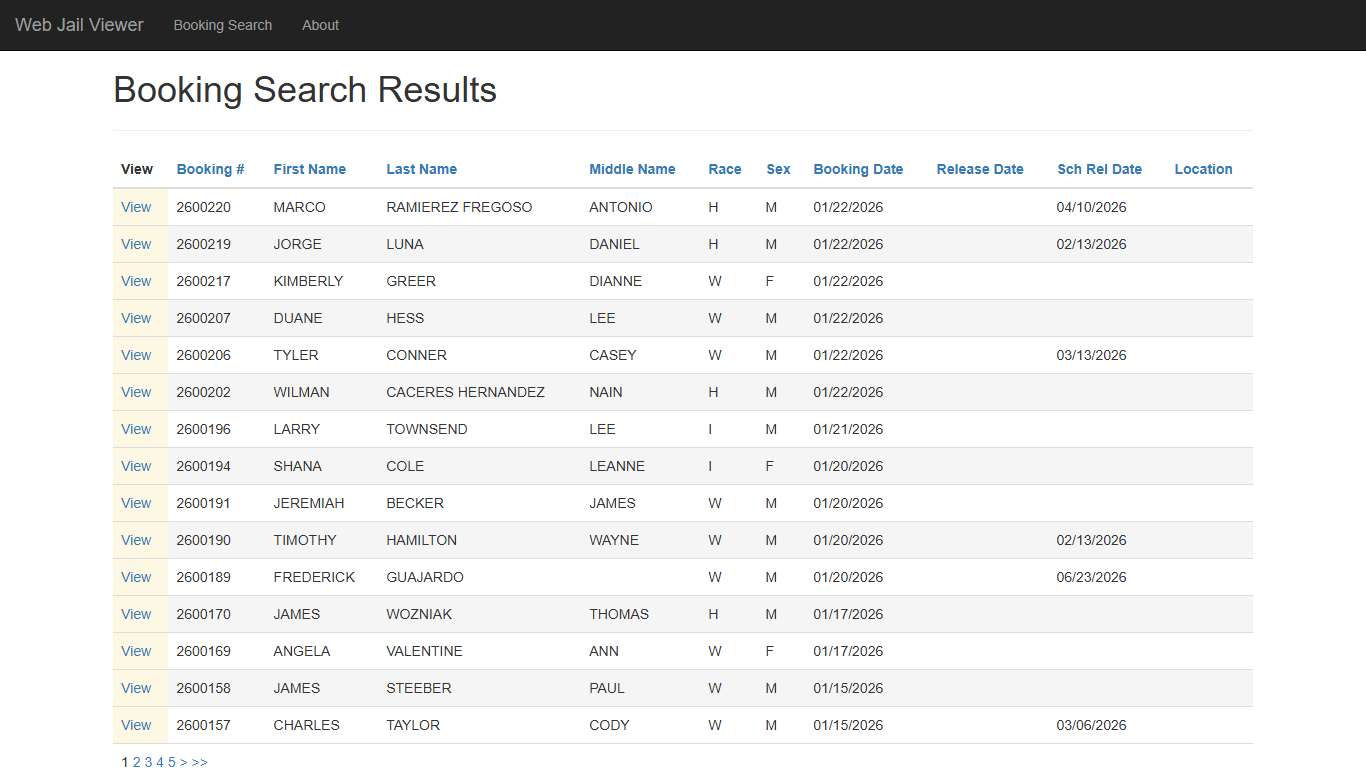Viewport: 1366px width, 768px height.
Task: Jump to the last results page
Action: [199, 761]
